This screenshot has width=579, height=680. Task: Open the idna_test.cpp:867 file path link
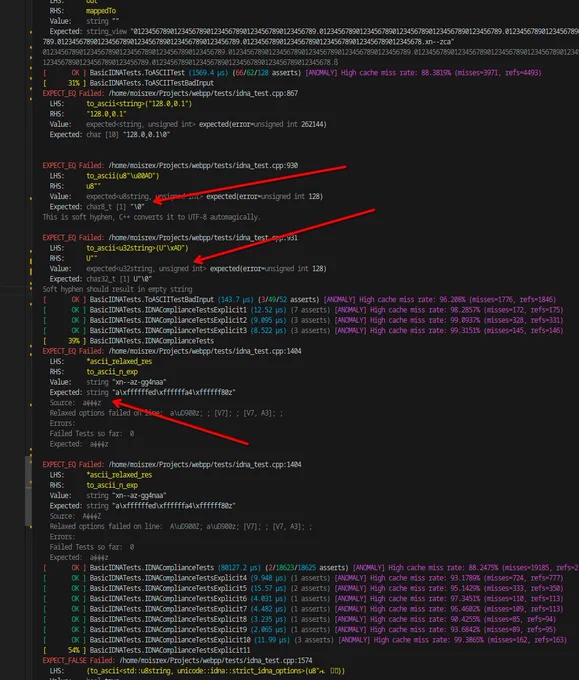[203, 93]
